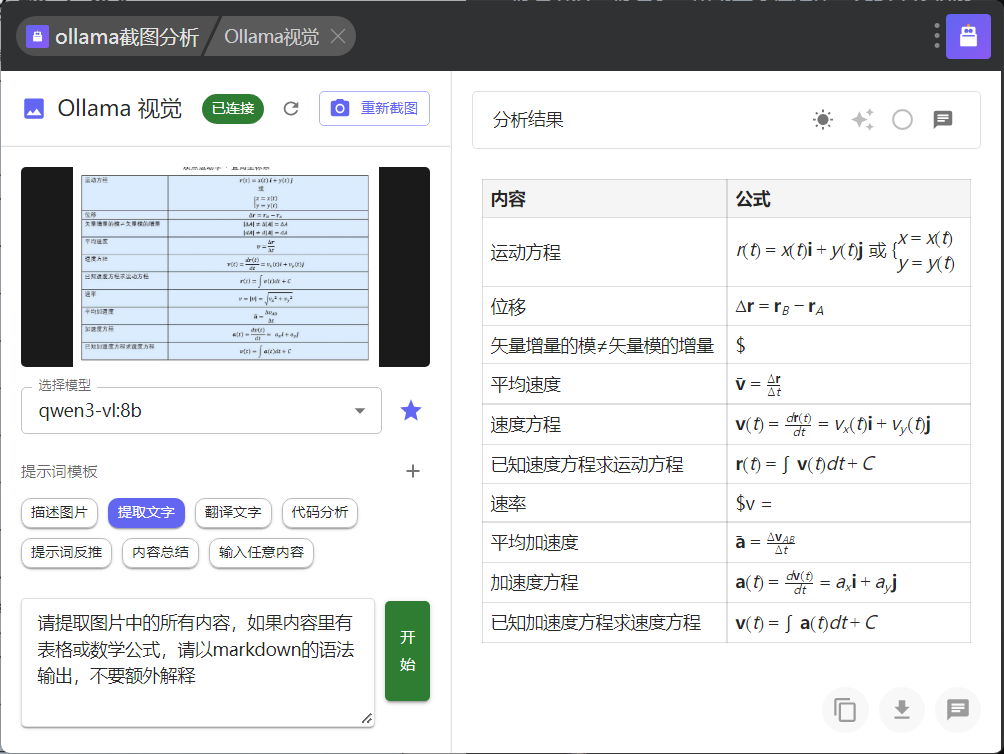Click the purple robot icon top right
The height and width of the screenshot is (754, 1004).
click(967, 37)
